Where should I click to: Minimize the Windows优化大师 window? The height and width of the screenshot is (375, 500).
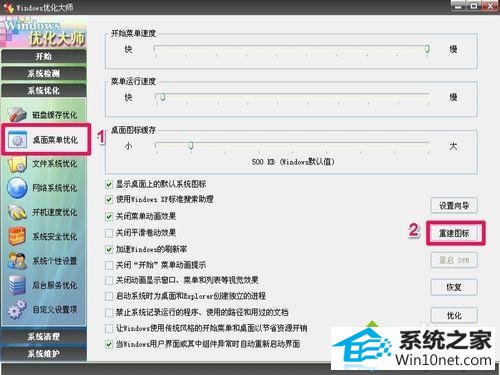coord(459,6)
